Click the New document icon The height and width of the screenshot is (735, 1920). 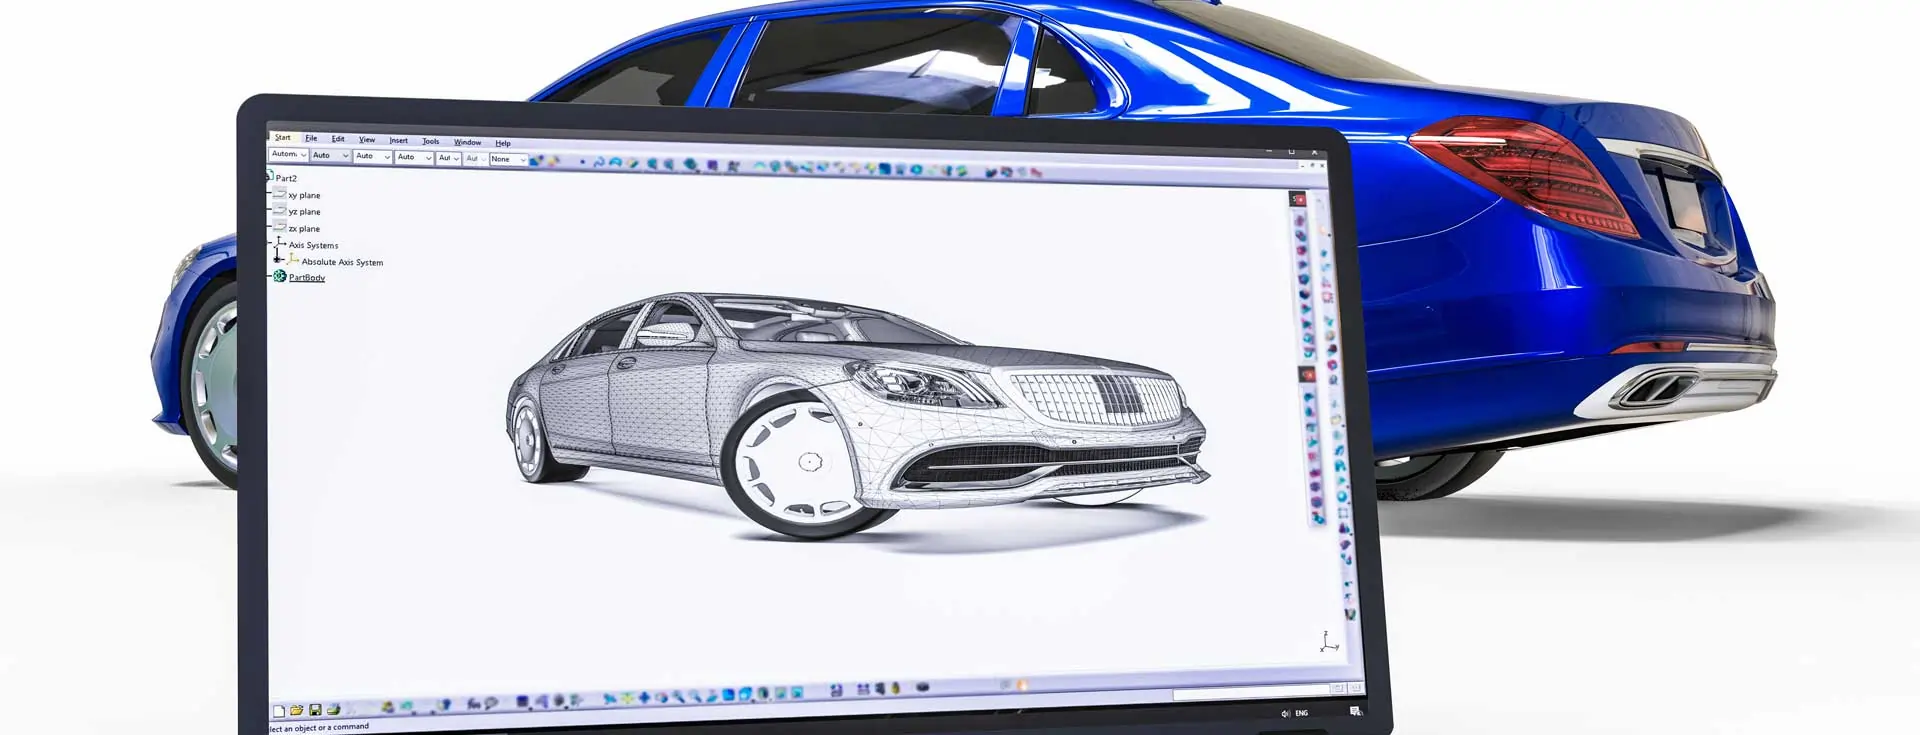(279, 711)
